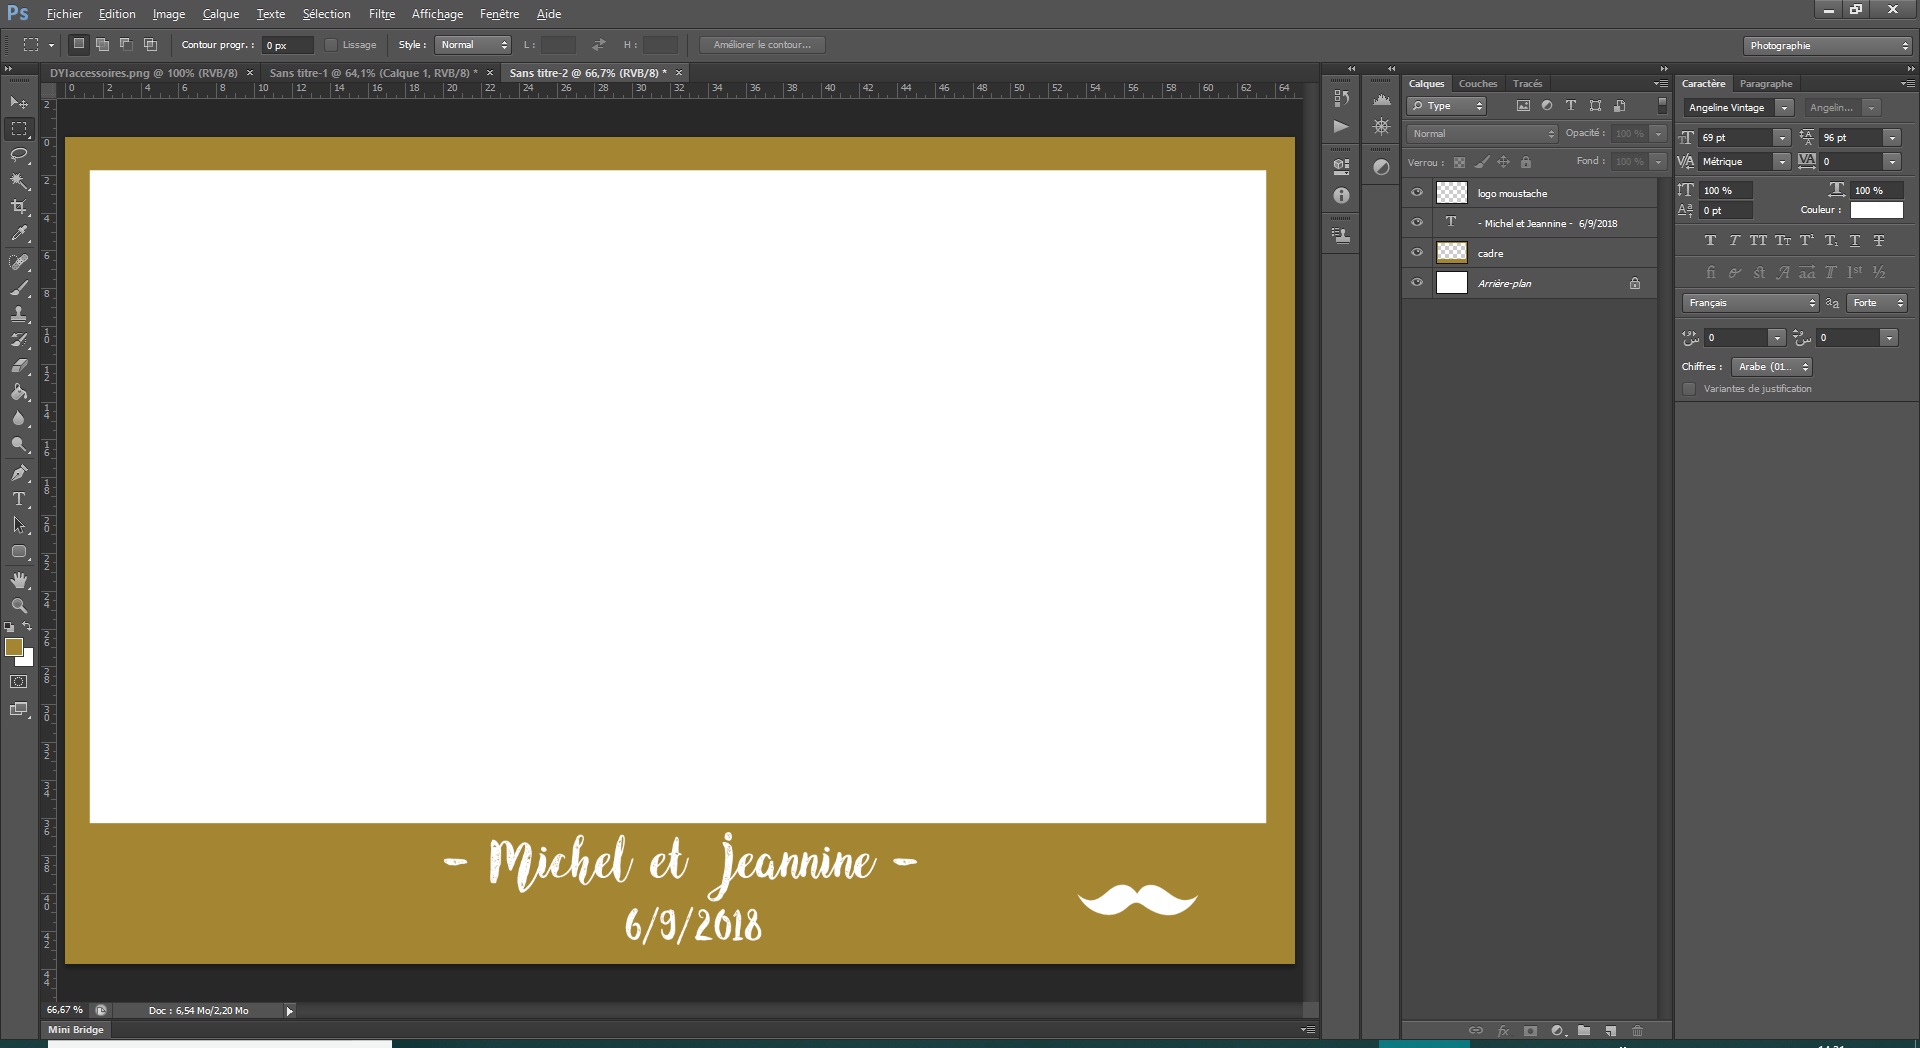Select the Hand tool
The image size is (1920, 1048).
(x=19, y=580)
